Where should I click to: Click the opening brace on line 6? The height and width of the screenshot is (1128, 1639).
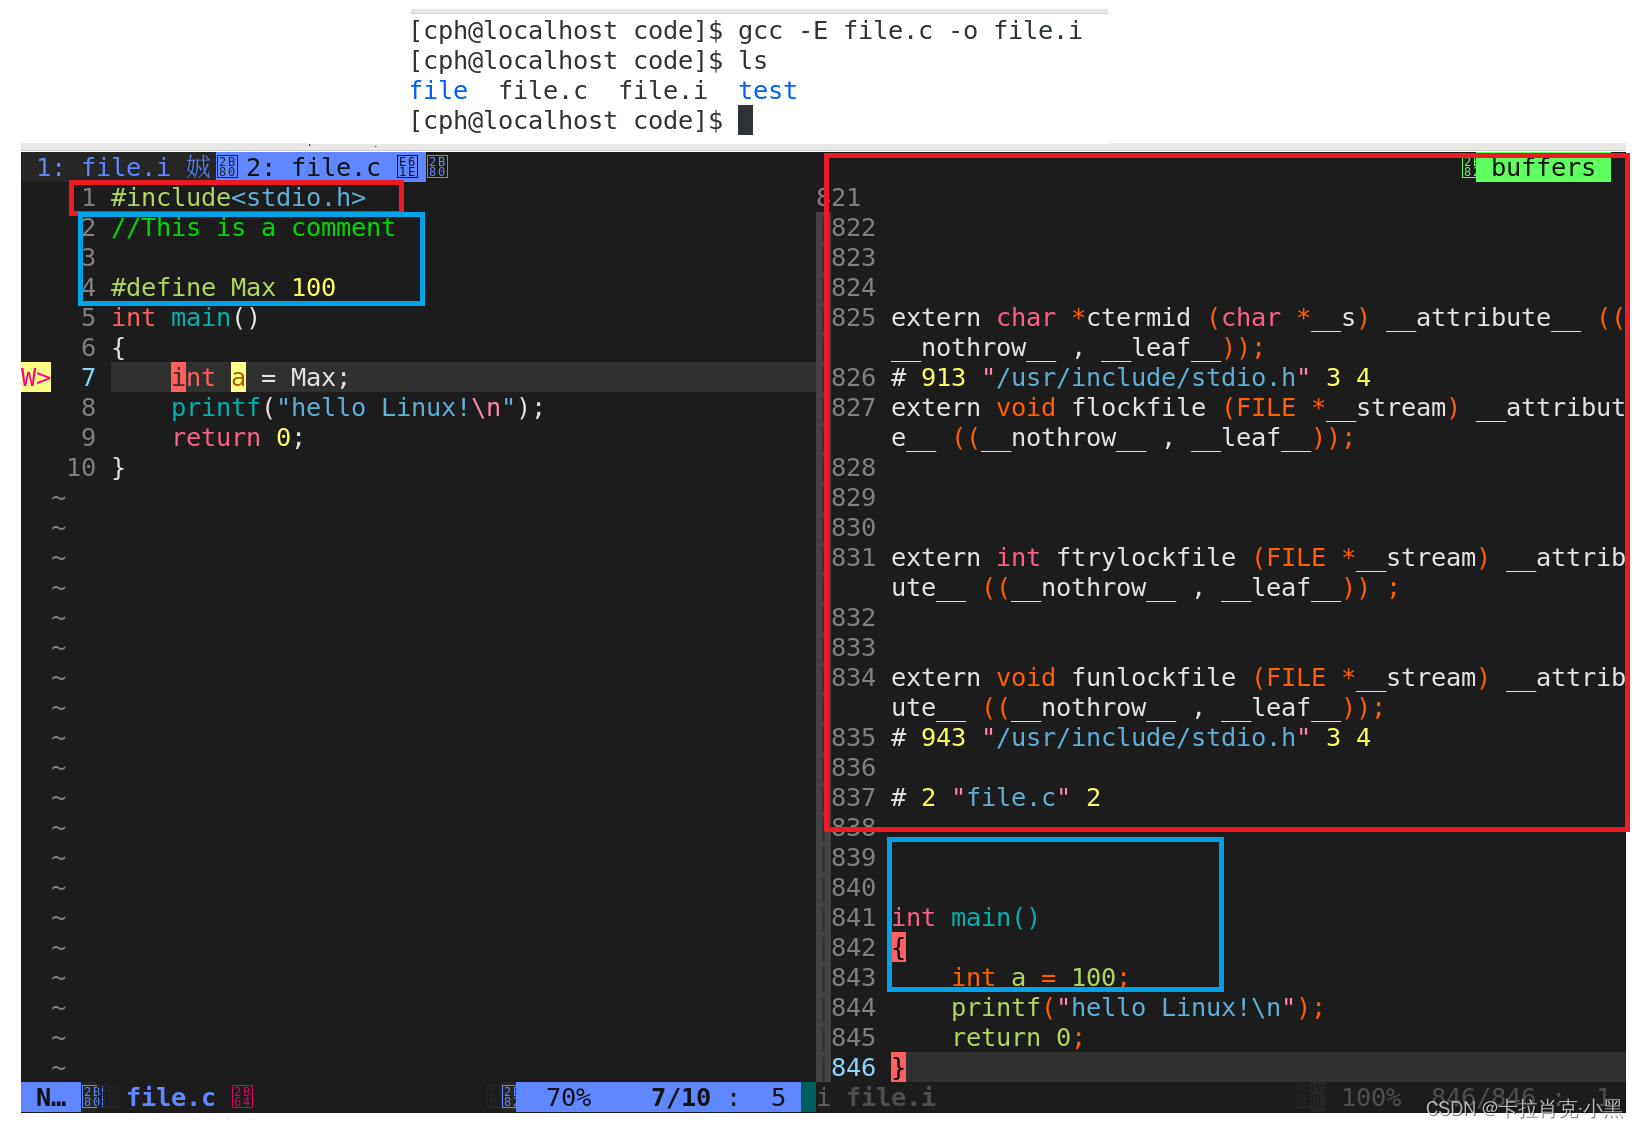118,348
